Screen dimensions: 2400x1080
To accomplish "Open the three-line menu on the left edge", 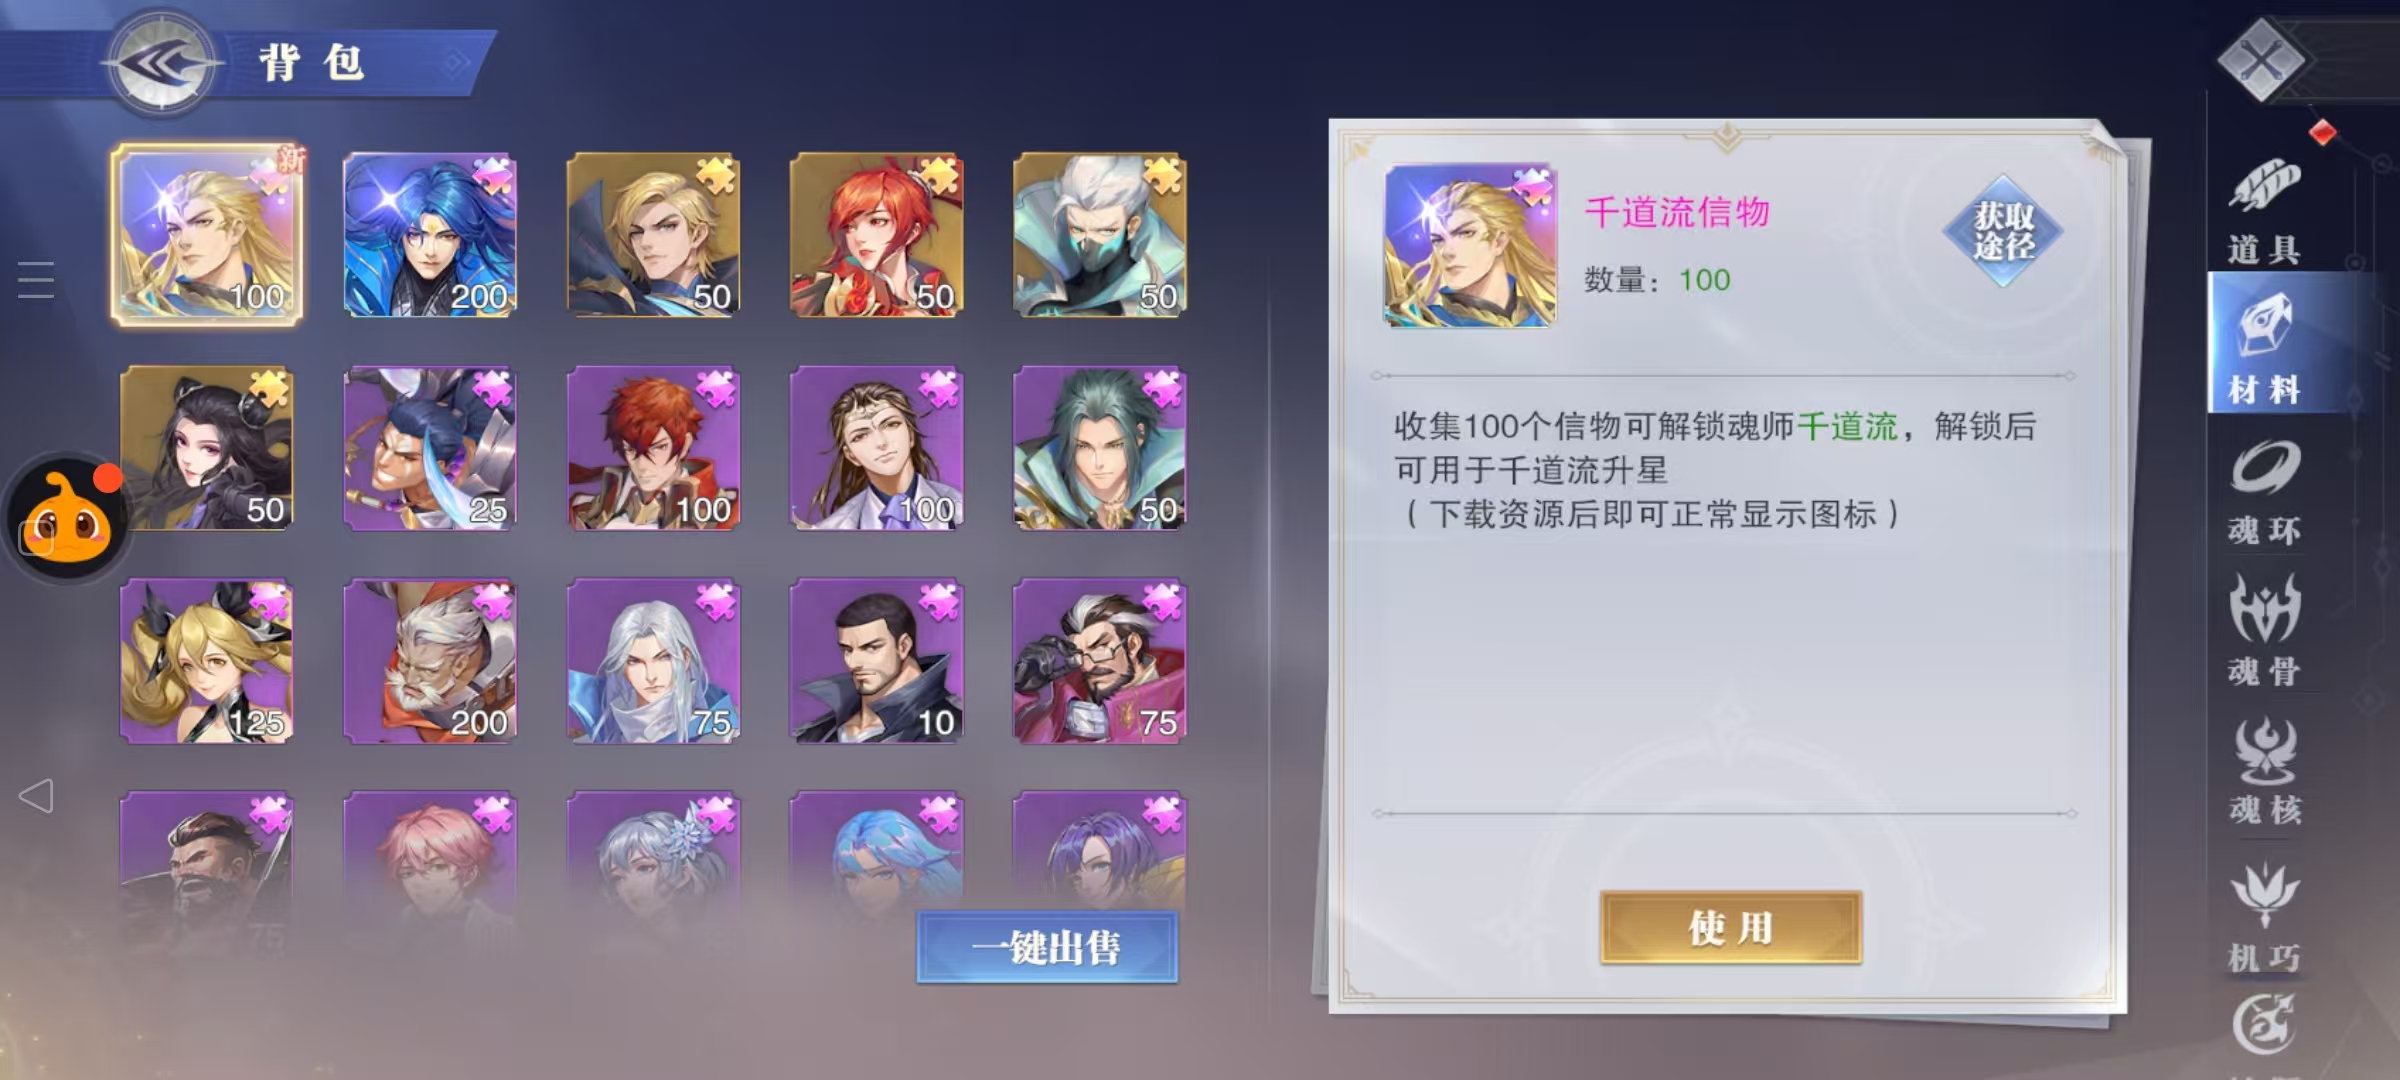I will coord(36,280).
